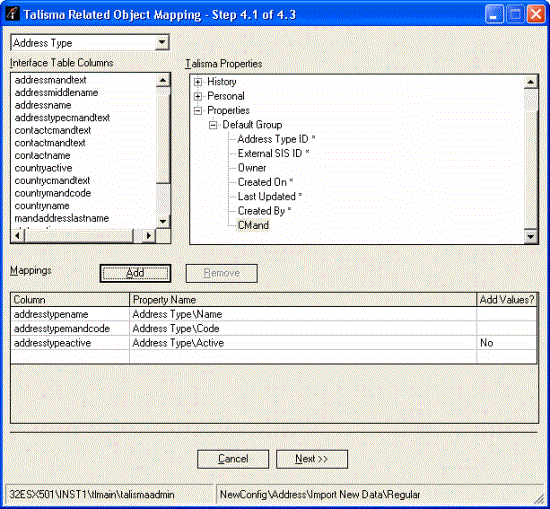This screenshot has width=550, height=509.
Task: Click the Talisma title bar app icon
Action: (x=12, y=14)
